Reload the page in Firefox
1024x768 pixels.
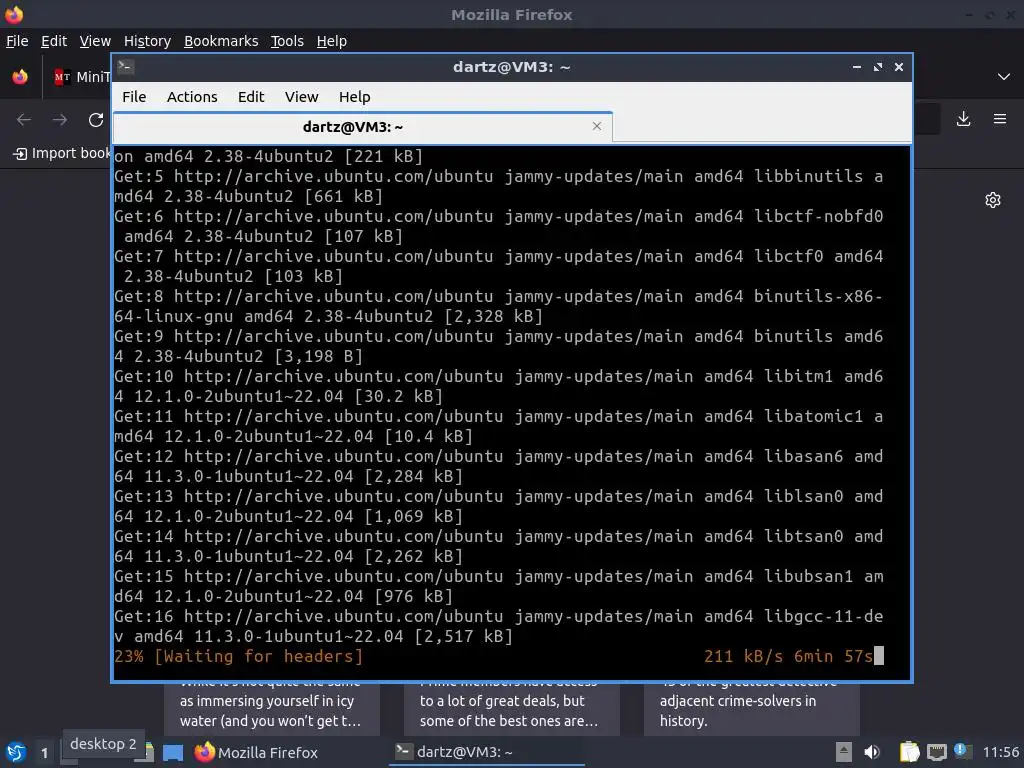click(x=96, y=120)
